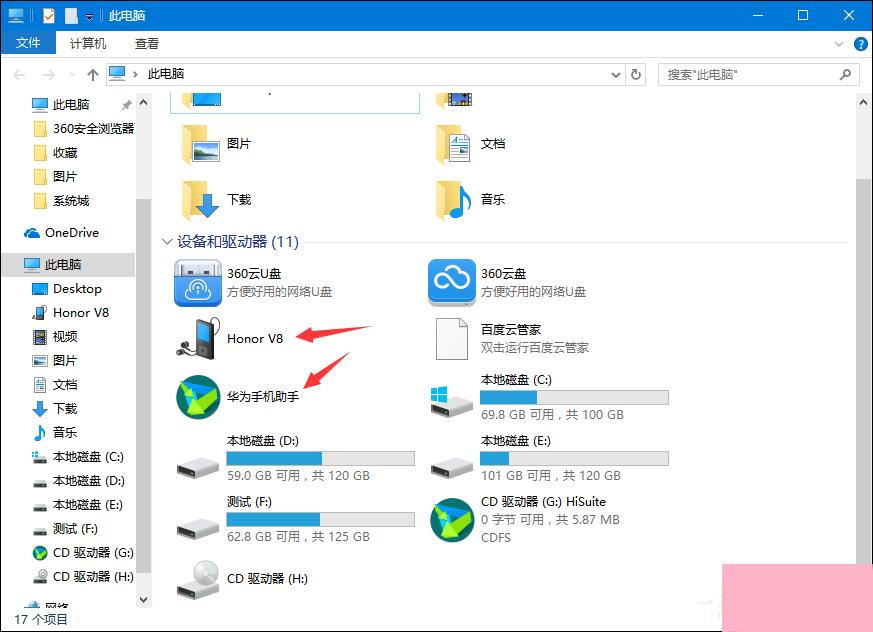
Task: Select 本地磁盘 (D:) in sidebar
Action: [78, 481]
